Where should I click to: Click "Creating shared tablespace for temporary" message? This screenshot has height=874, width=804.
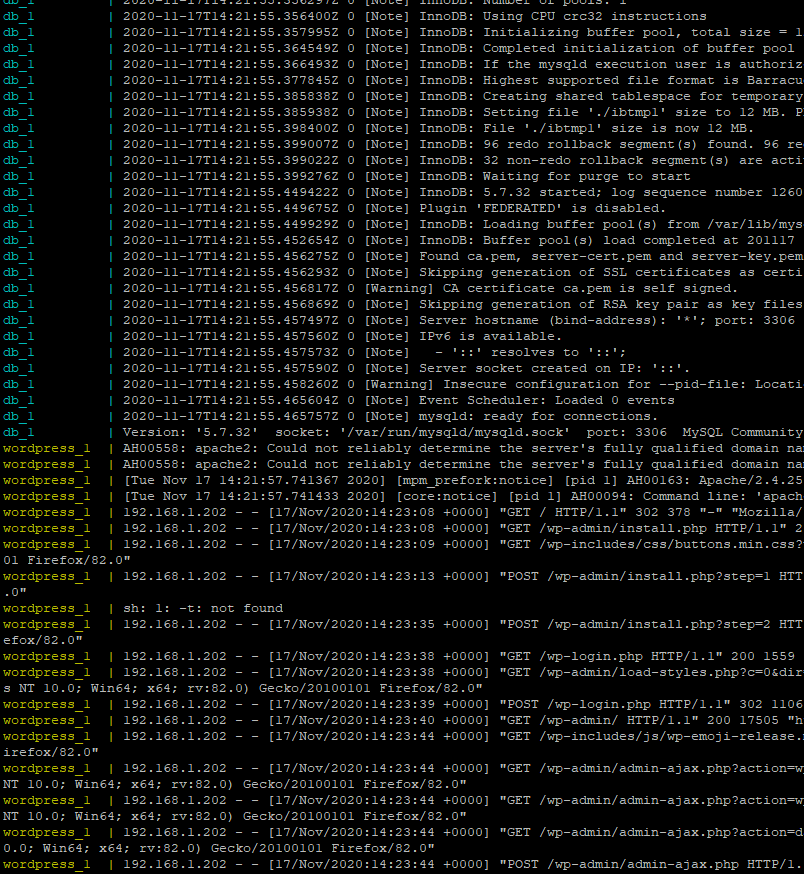tap(642, 96)
